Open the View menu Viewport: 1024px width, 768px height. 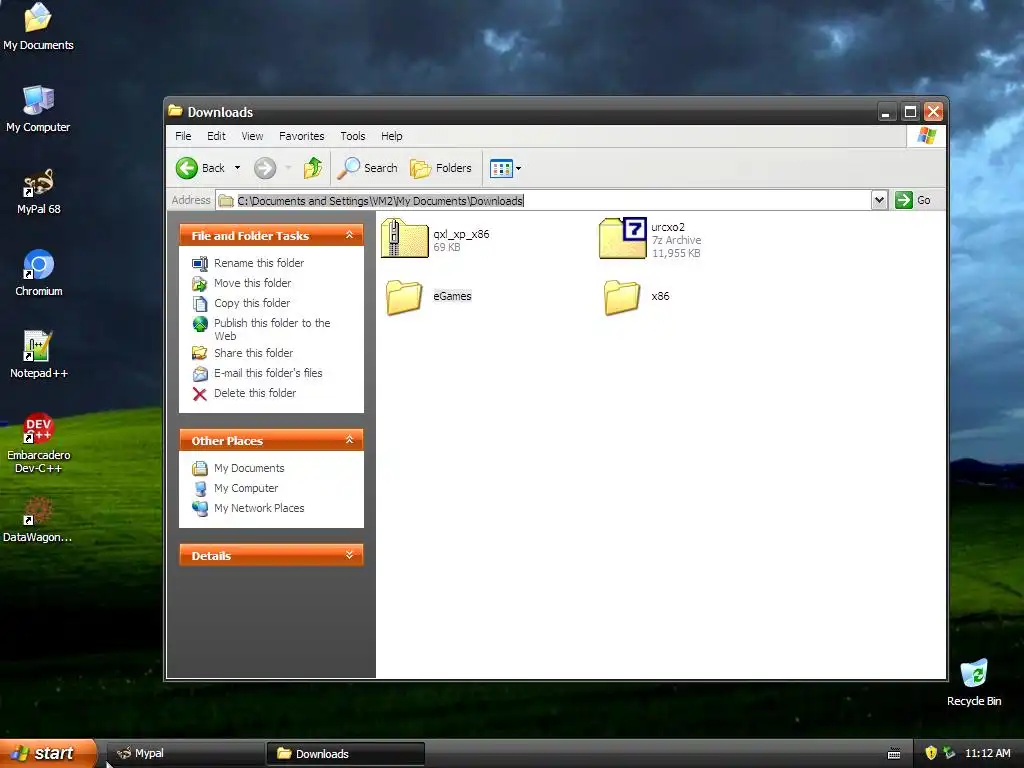coord(252,136)
